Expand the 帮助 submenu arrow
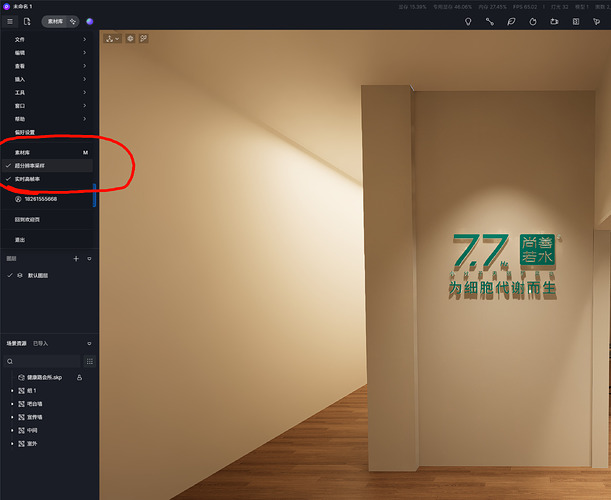 pos(85,119)
